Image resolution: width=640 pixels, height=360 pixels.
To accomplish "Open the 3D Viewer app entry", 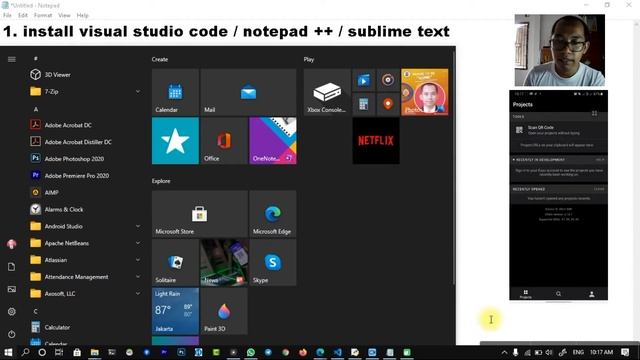I will [57, 75].
